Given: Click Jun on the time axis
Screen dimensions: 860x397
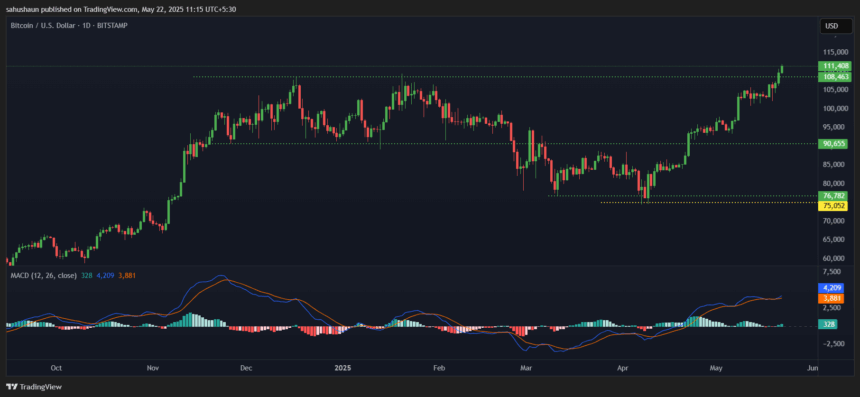Looking at the screenshot, I should coord(813,368).
